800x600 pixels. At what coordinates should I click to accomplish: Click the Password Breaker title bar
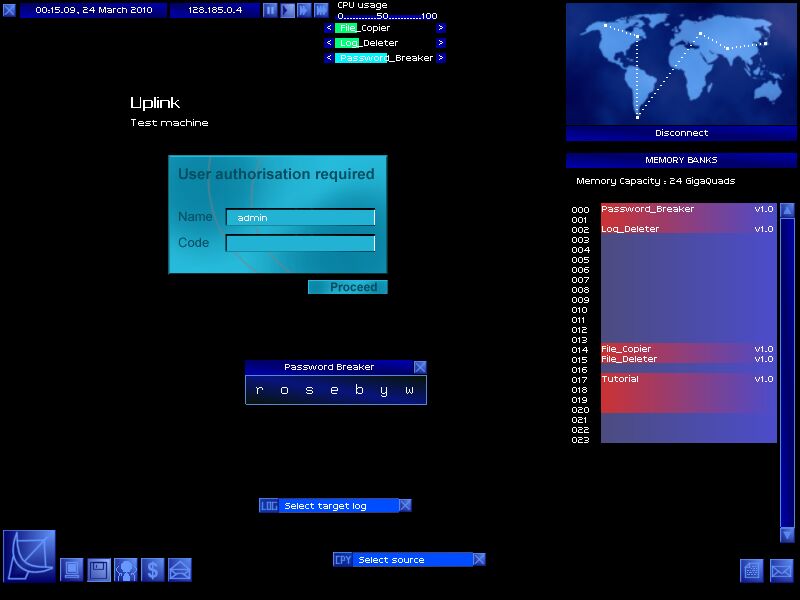pos(329,367)
